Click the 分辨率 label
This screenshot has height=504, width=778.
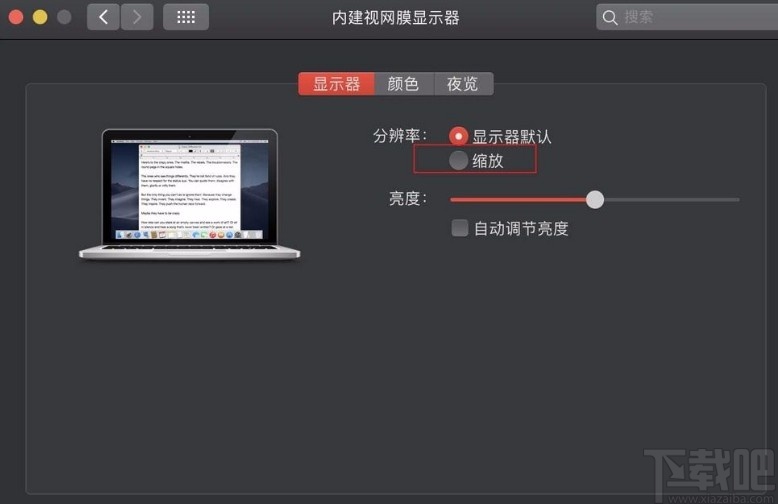point(399,136)
